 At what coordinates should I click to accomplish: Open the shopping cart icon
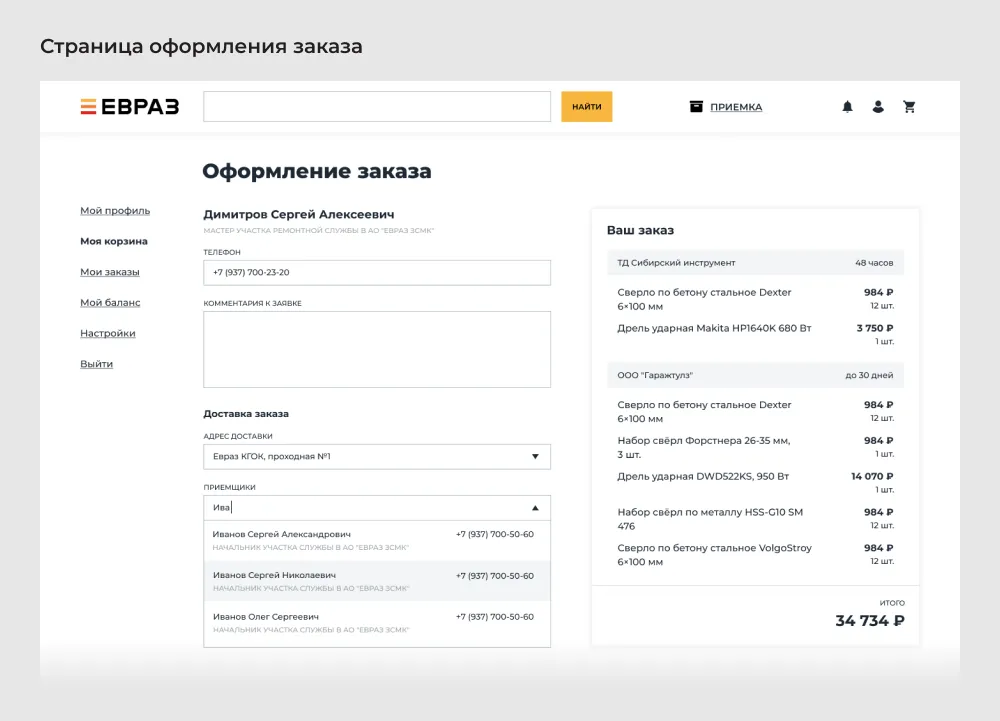(x=909, y=106)
